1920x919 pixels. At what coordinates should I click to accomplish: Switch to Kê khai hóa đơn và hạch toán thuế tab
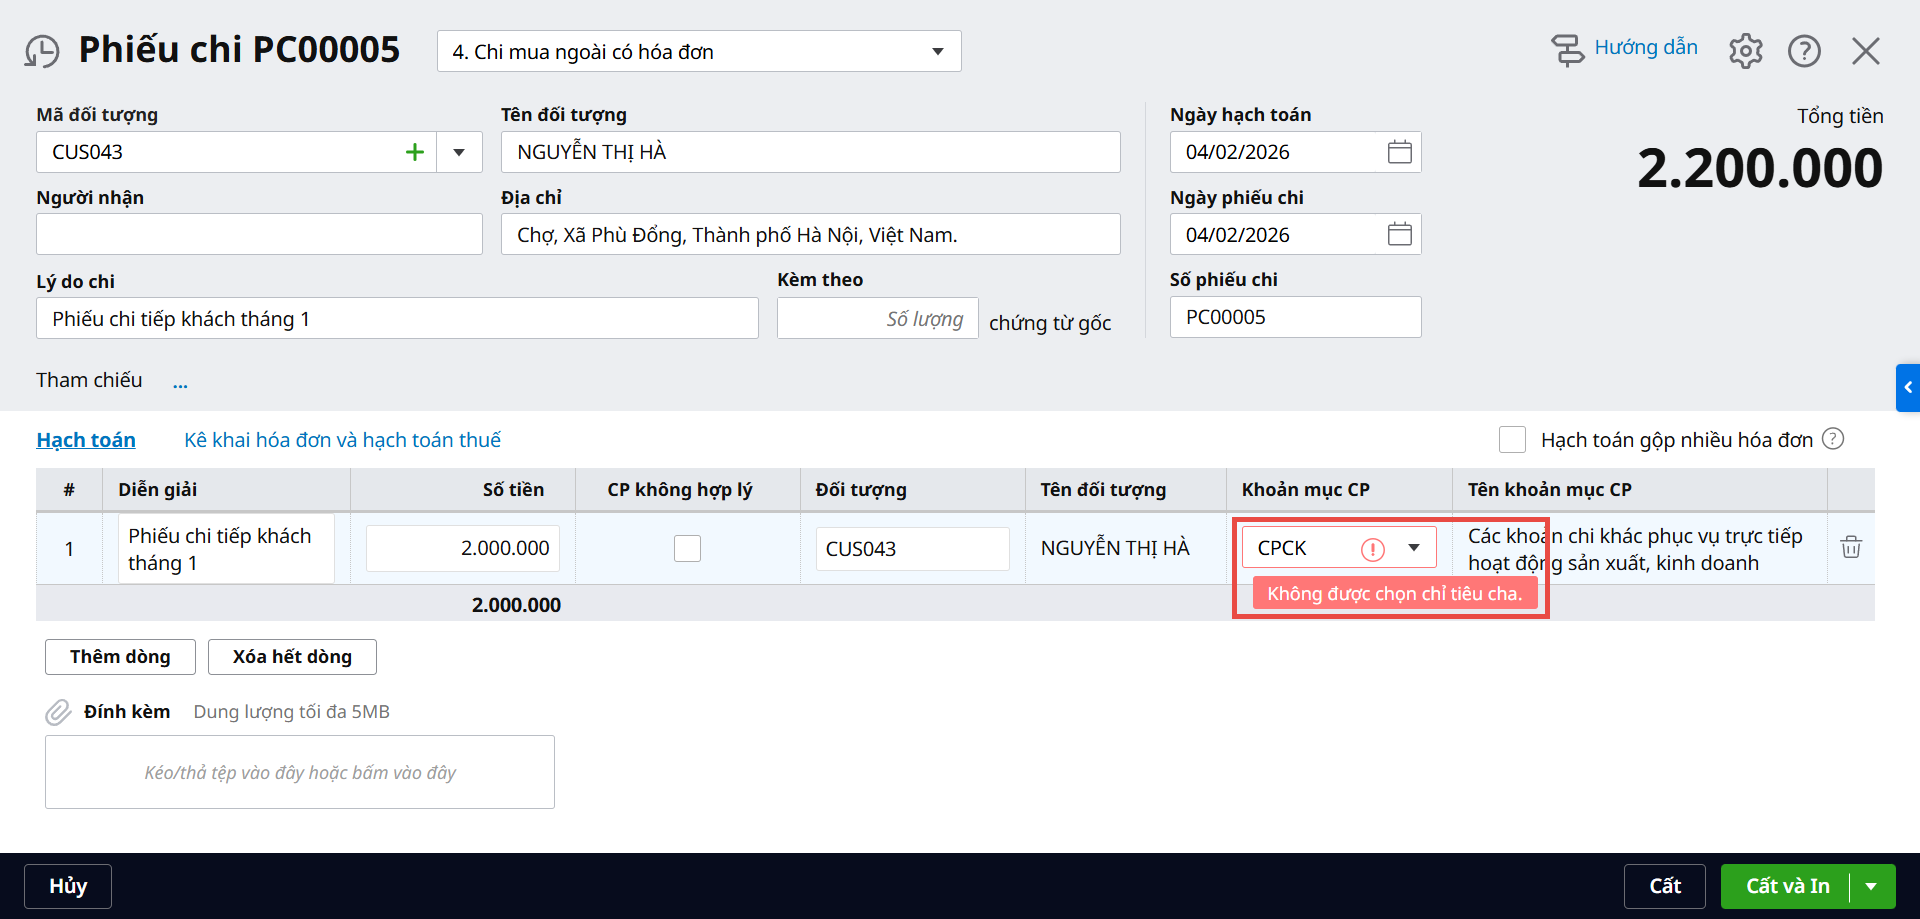(x=342, y=440)
